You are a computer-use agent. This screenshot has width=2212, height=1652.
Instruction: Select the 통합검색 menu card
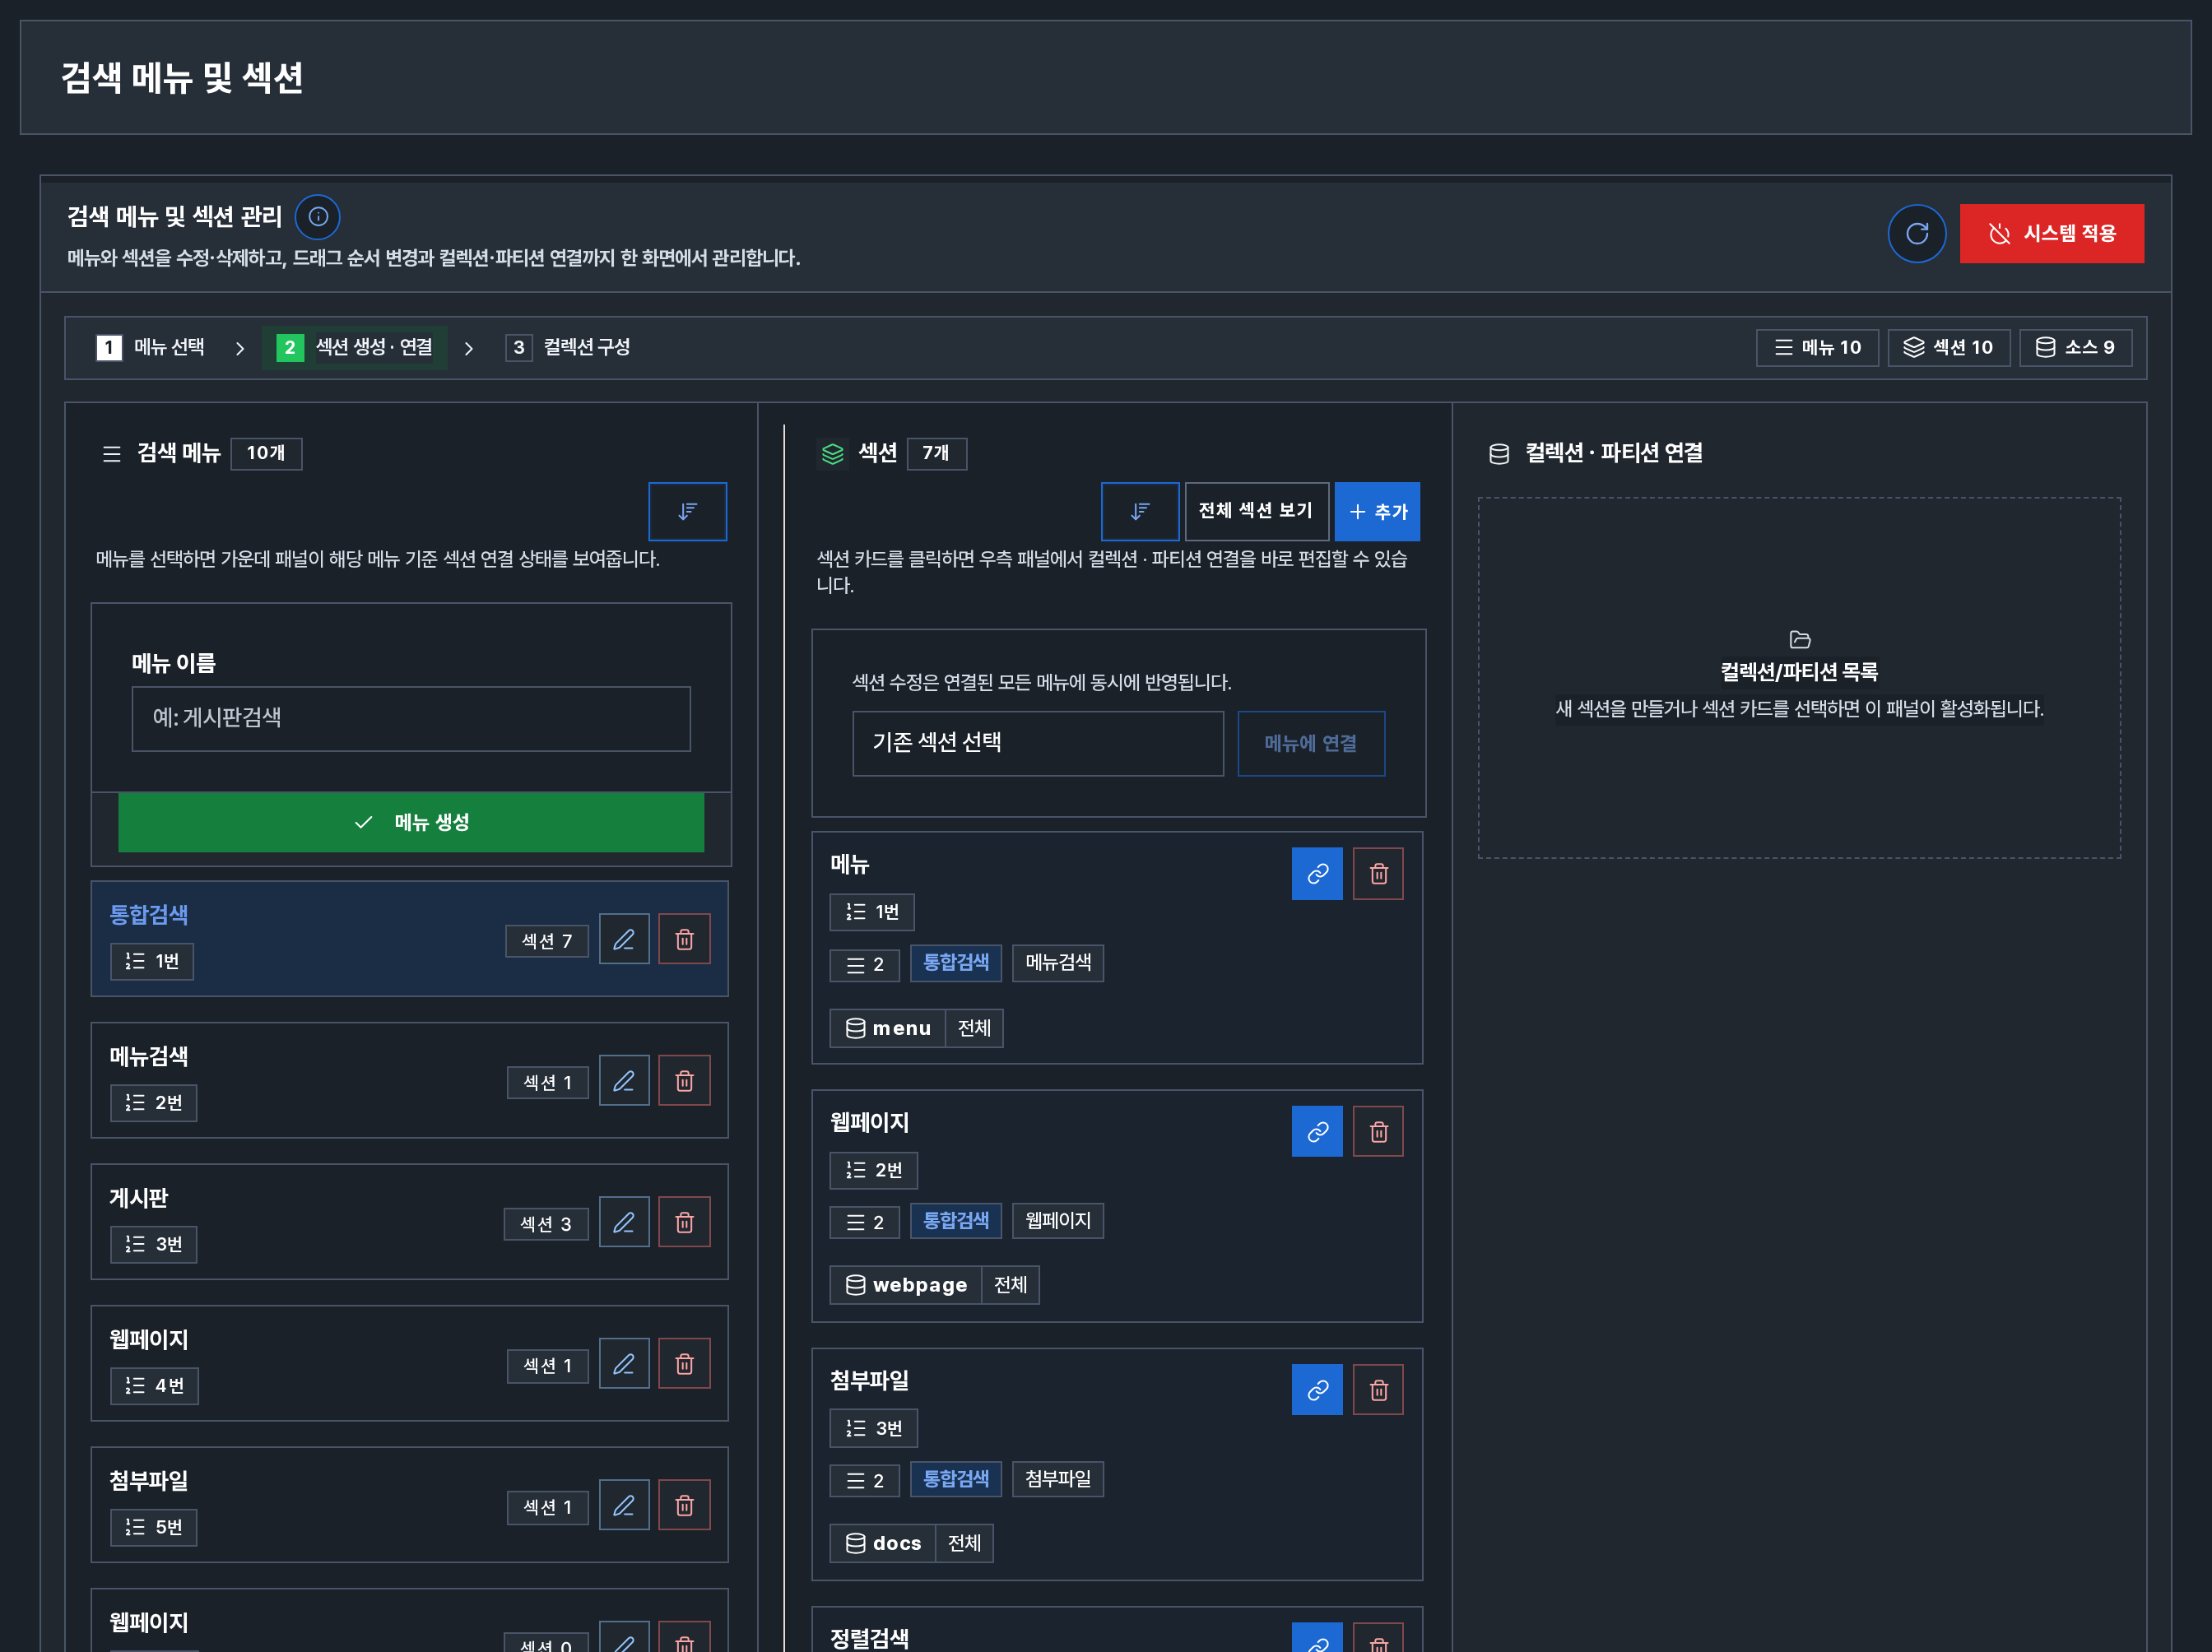409,938
